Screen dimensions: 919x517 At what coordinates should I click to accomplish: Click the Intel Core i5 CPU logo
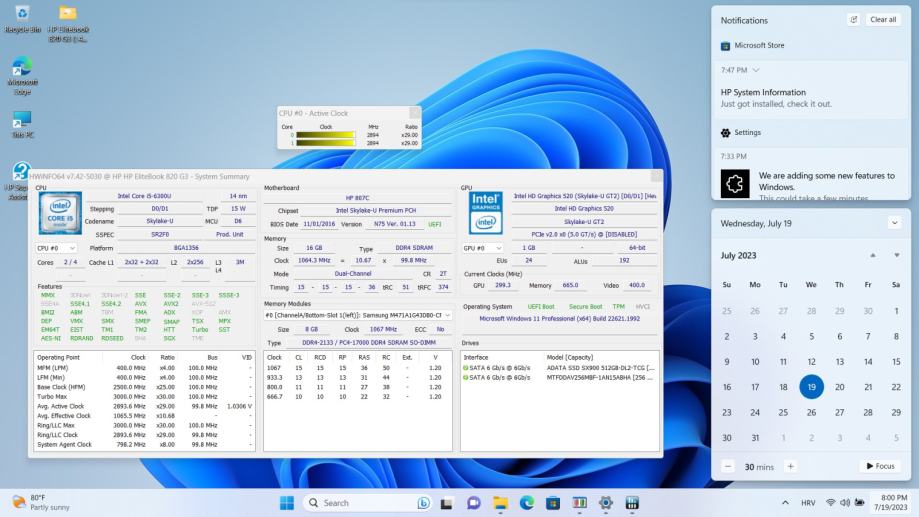[60, 214]
